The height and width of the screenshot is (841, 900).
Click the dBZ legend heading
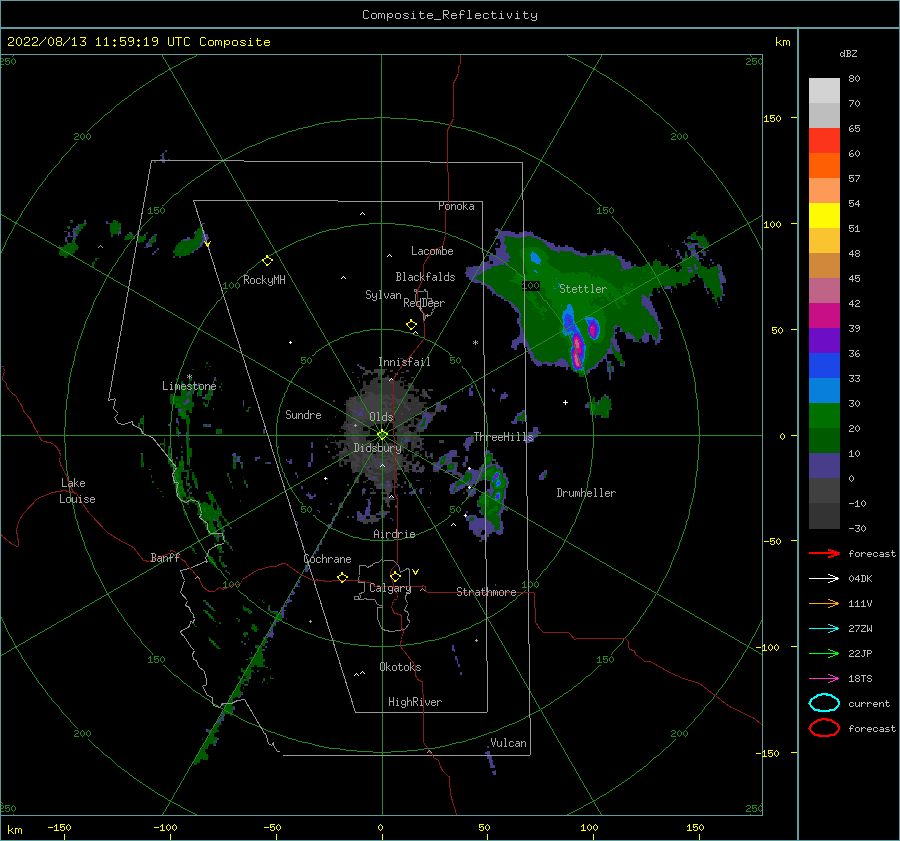[x=848, y=53]
